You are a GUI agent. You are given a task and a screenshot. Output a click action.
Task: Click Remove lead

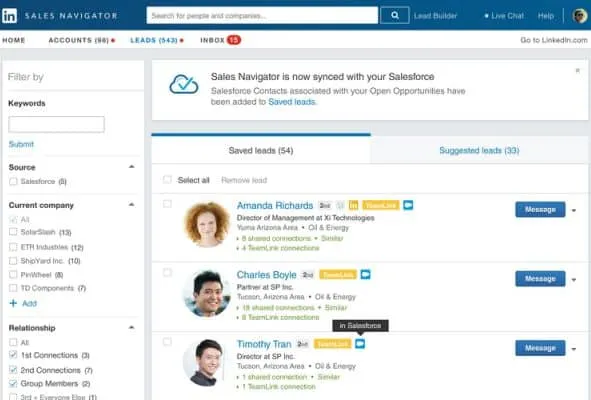244,180
